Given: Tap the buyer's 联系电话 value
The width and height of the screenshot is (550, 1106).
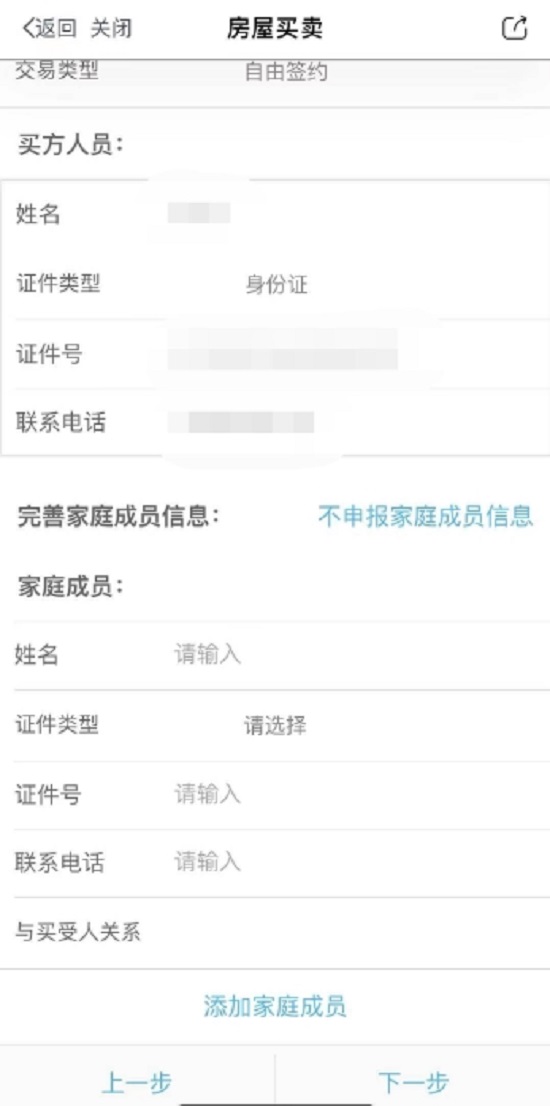Looking at the screenshot, I should pyautogui.click(x=240, y=422).
